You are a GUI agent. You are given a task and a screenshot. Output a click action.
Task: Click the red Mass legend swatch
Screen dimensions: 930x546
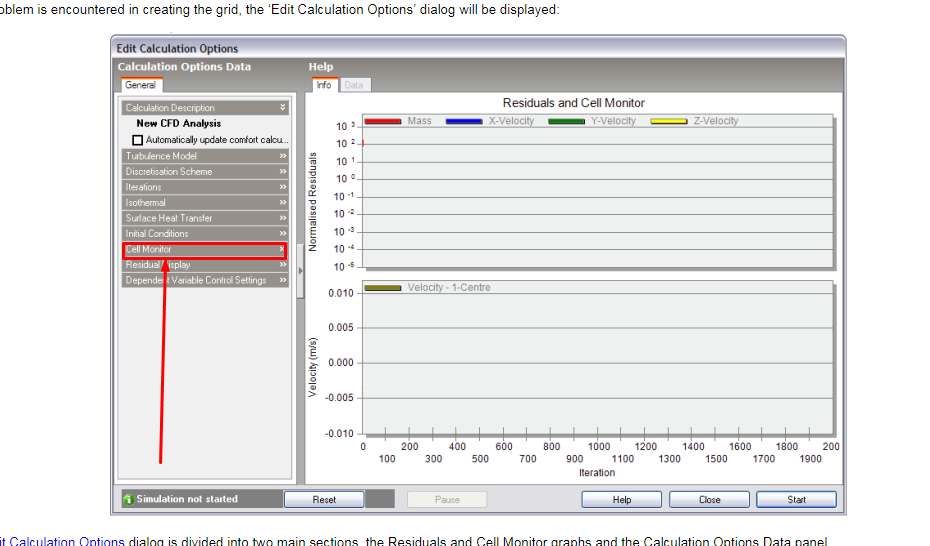click(x=383, y=121)
